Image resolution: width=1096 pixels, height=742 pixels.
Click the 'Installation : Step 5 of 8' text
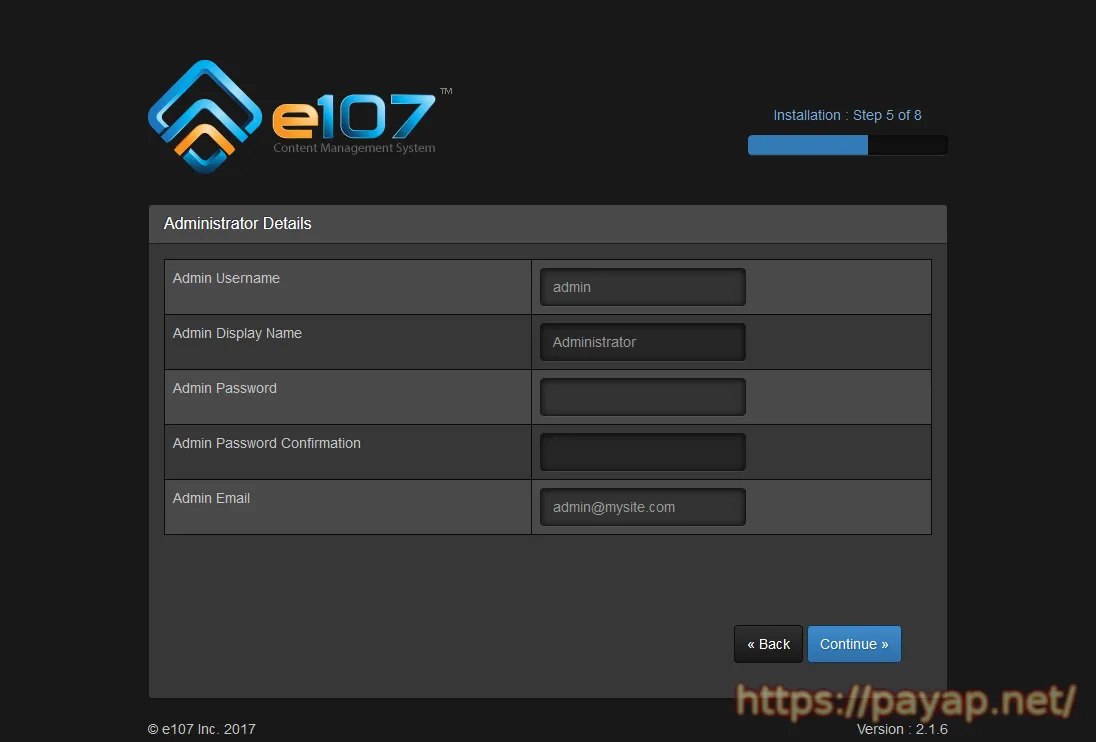847,115
